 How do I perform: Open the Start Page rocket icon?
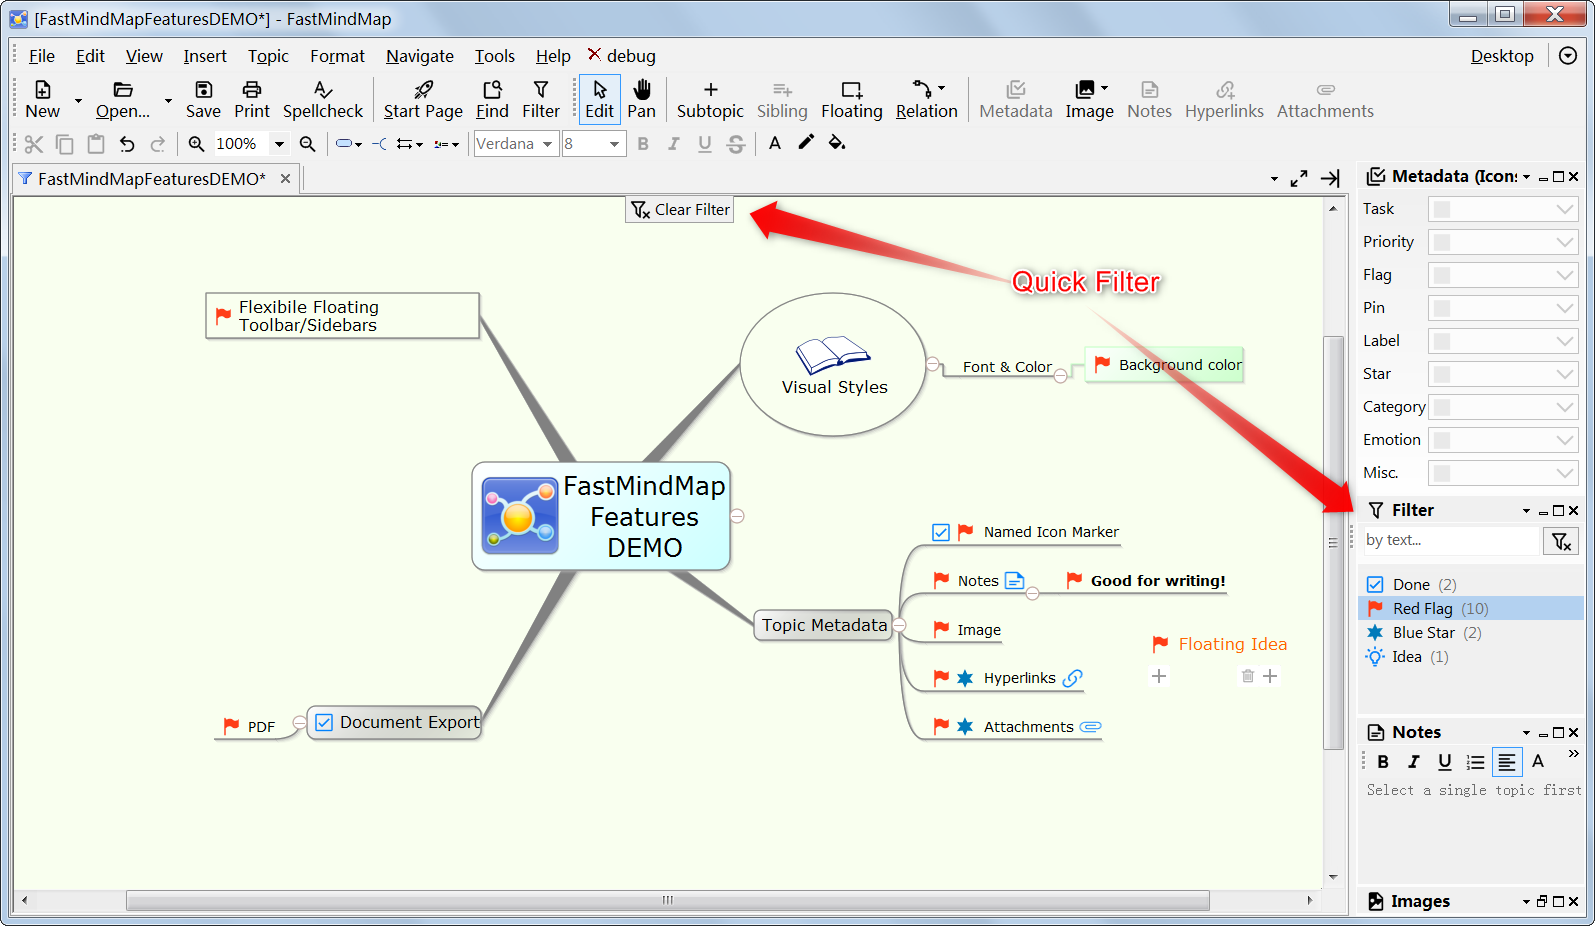[423, 90]
